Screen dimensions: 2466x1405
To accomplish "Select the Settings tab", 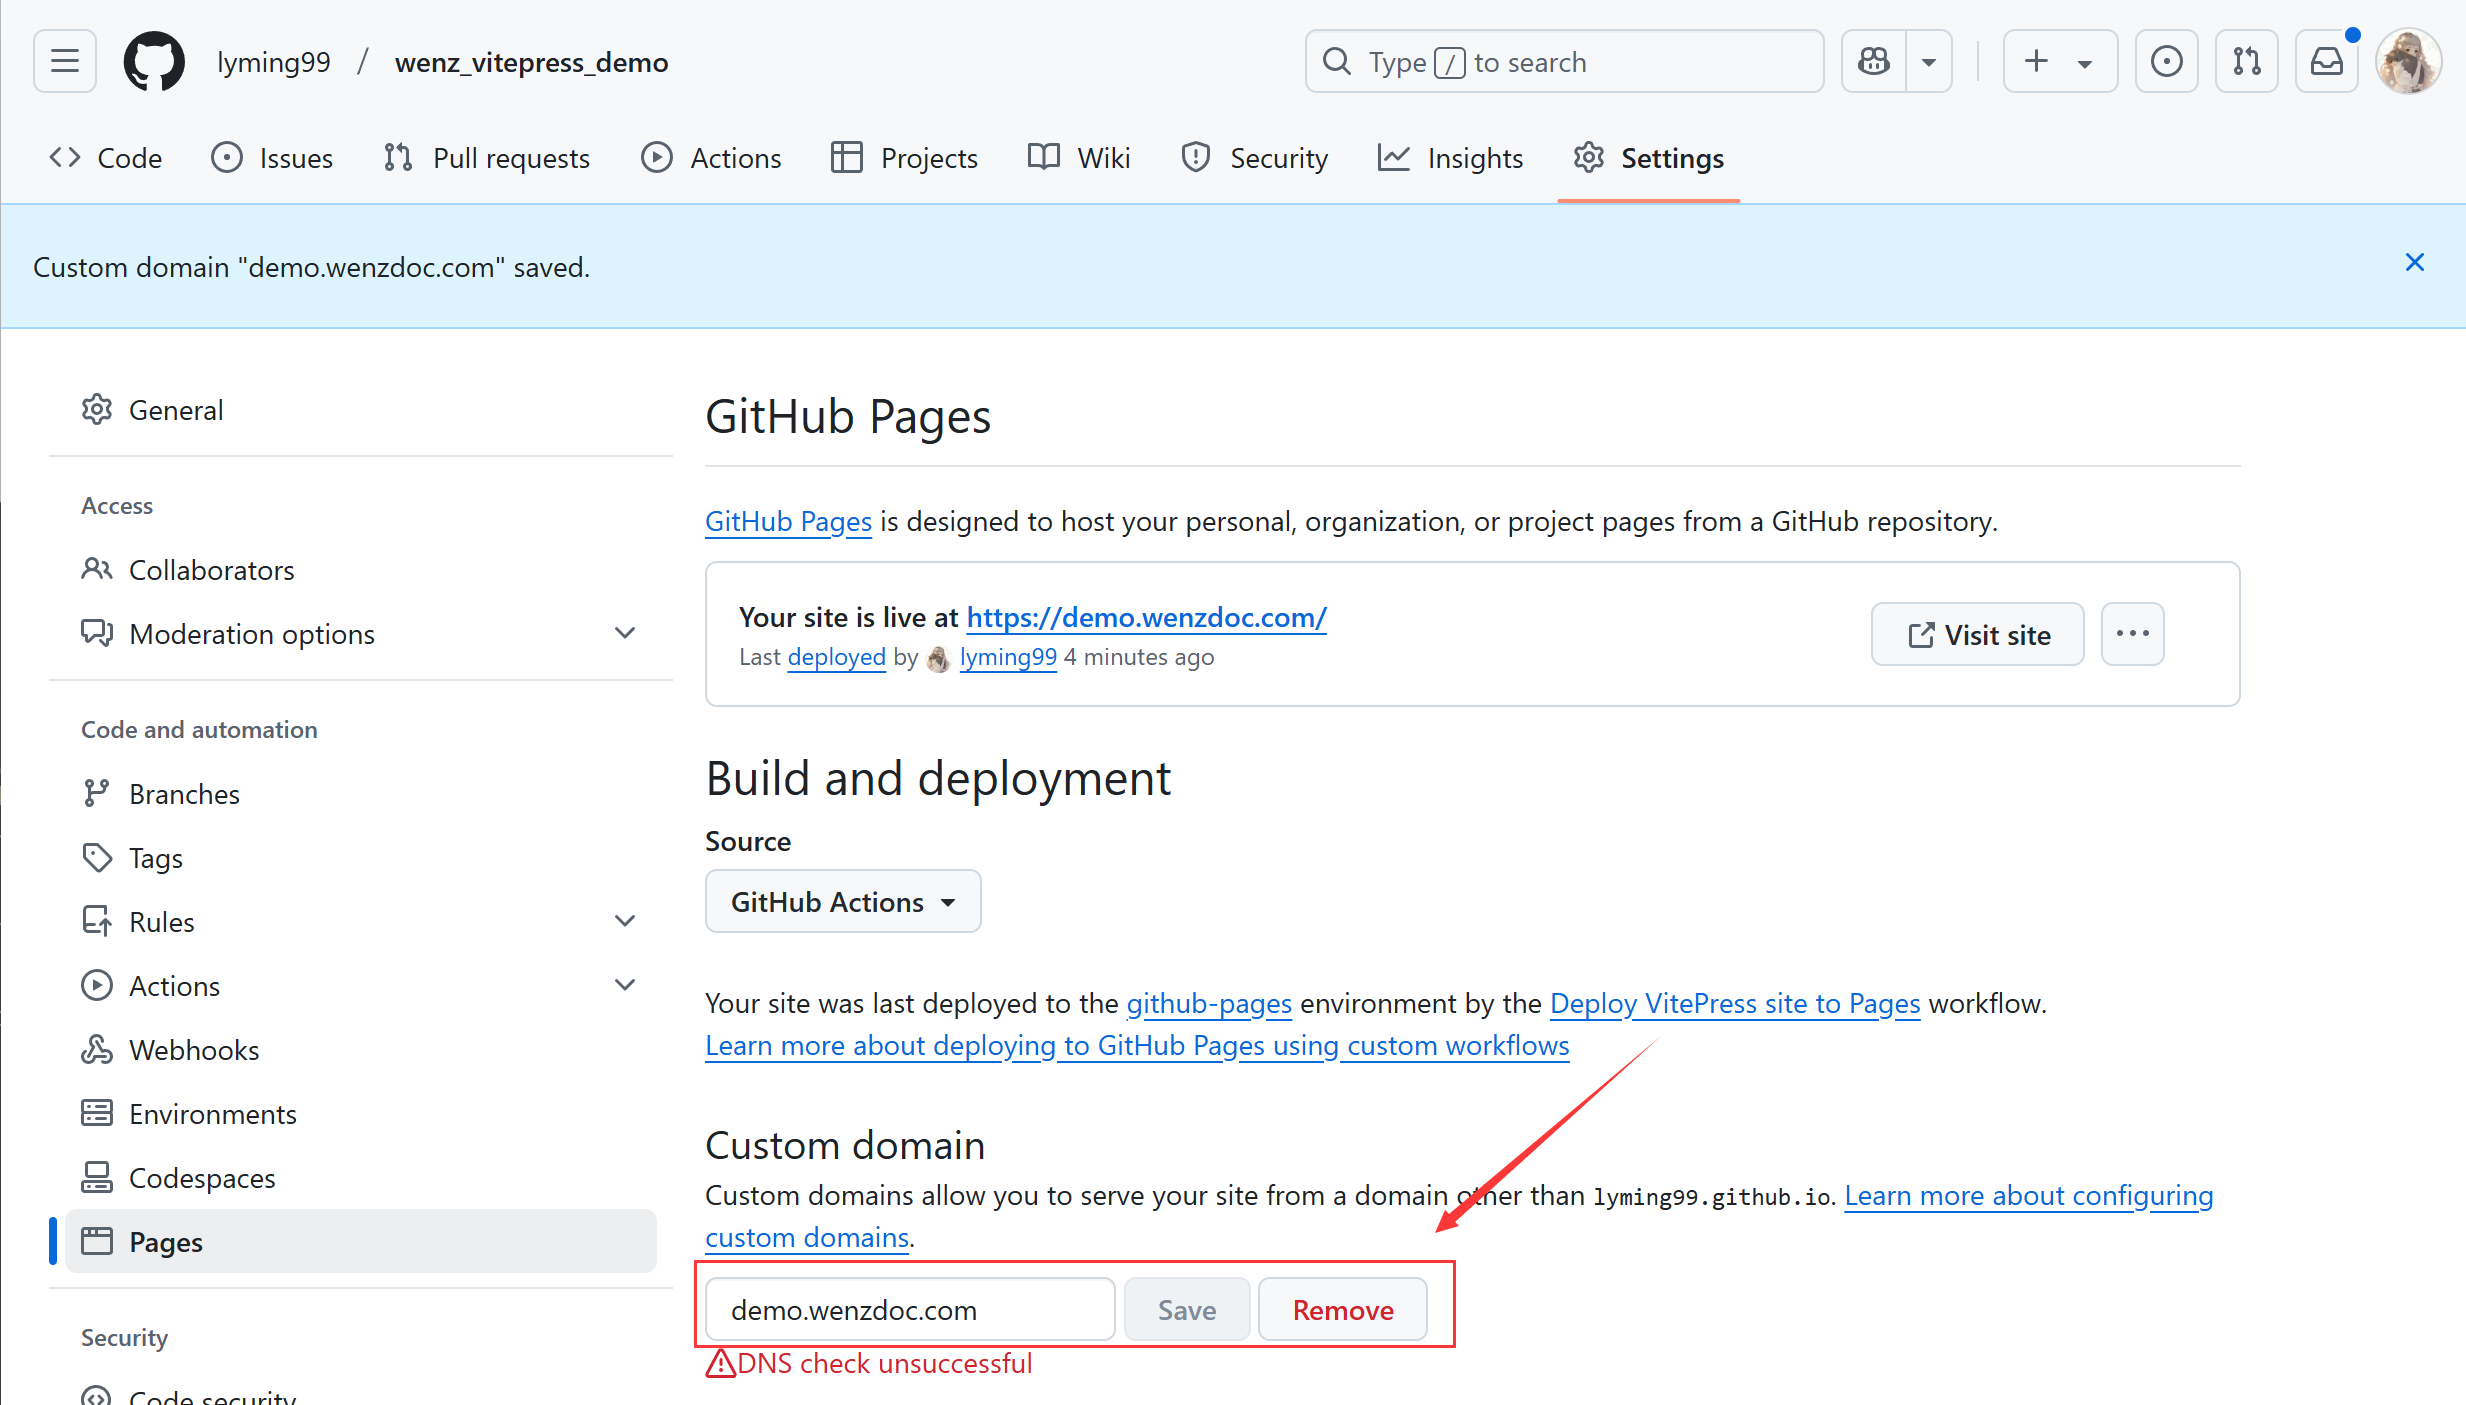I will (1648, 158).
